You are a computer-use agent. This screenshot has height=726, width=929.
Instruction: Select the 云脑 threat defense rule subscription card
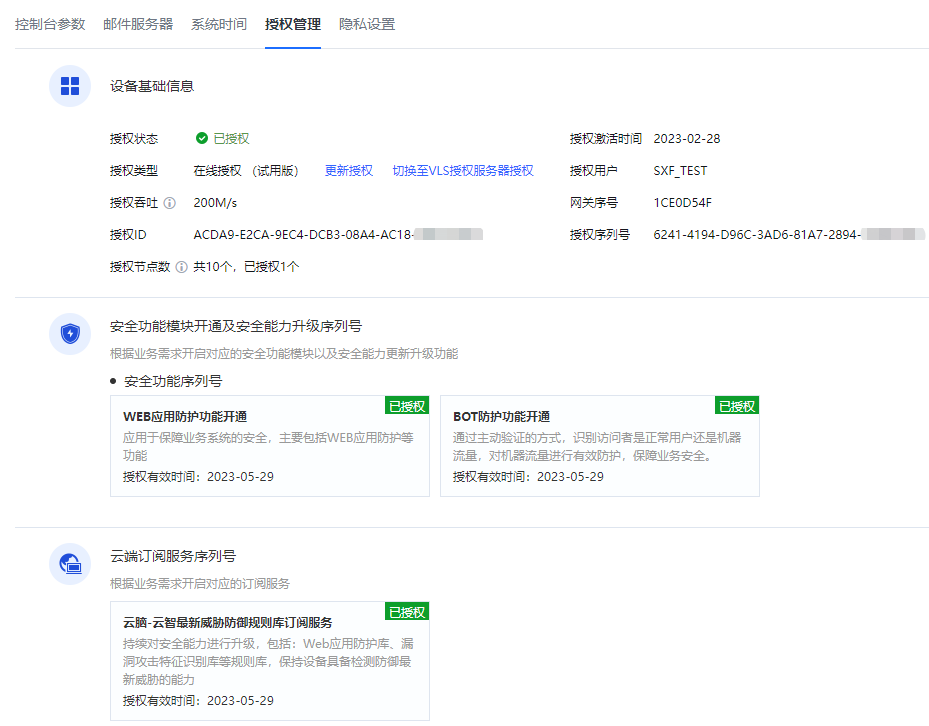point(269,661)
